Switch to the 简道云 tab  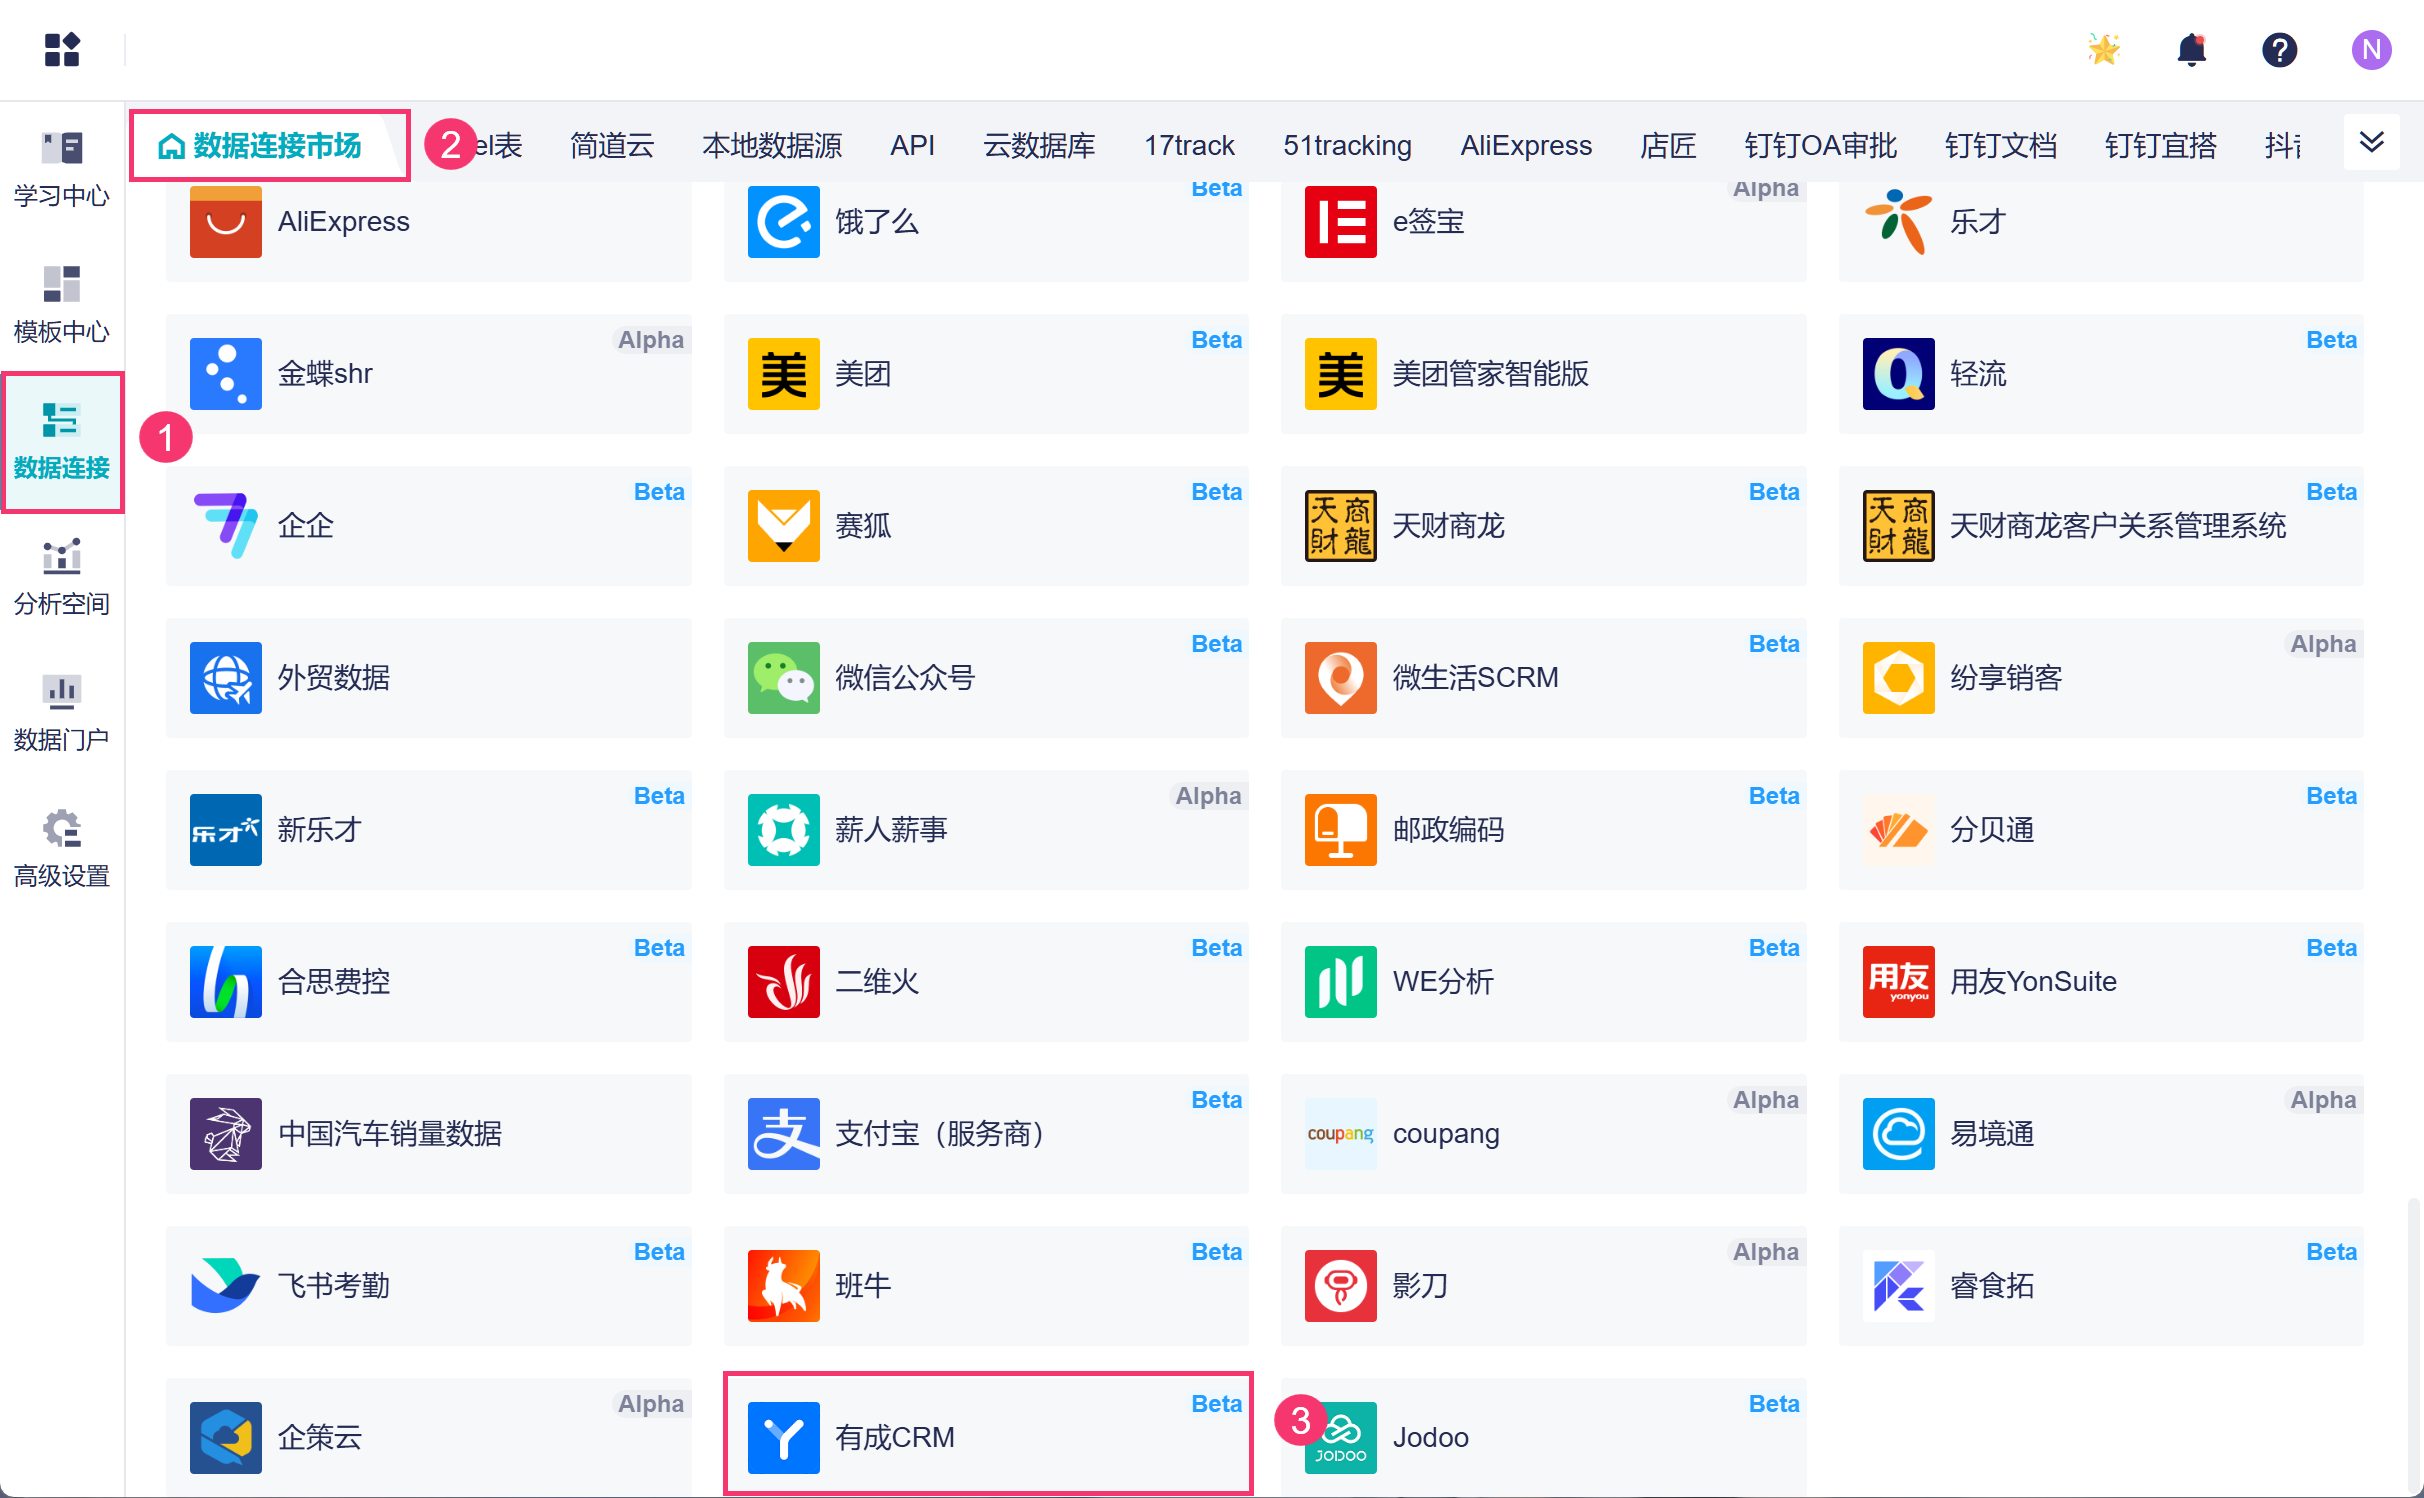coord(612,146)
